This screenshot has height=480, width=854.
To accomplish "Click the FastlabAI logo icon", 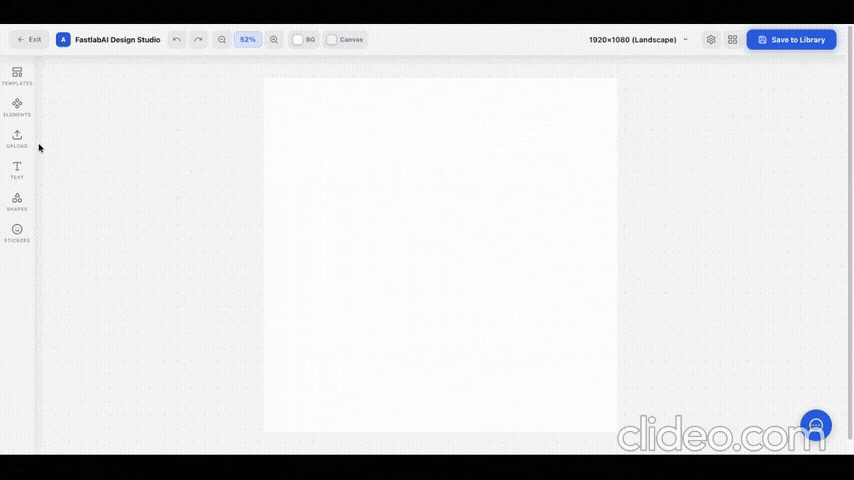I will 63,40.
